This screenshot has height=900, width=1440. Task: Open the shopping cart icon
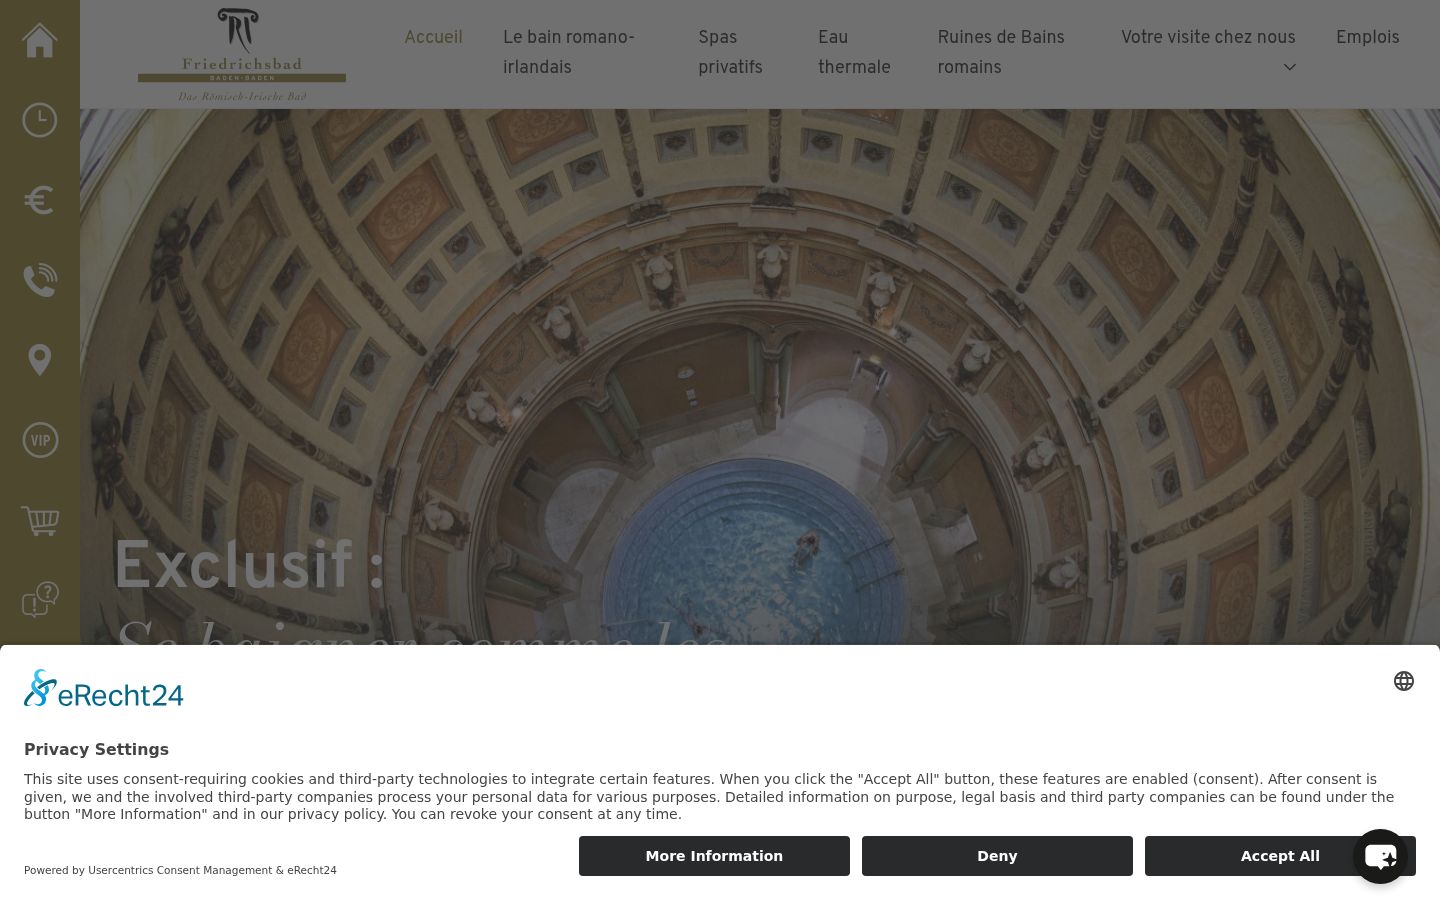click(x=40, y=520)
